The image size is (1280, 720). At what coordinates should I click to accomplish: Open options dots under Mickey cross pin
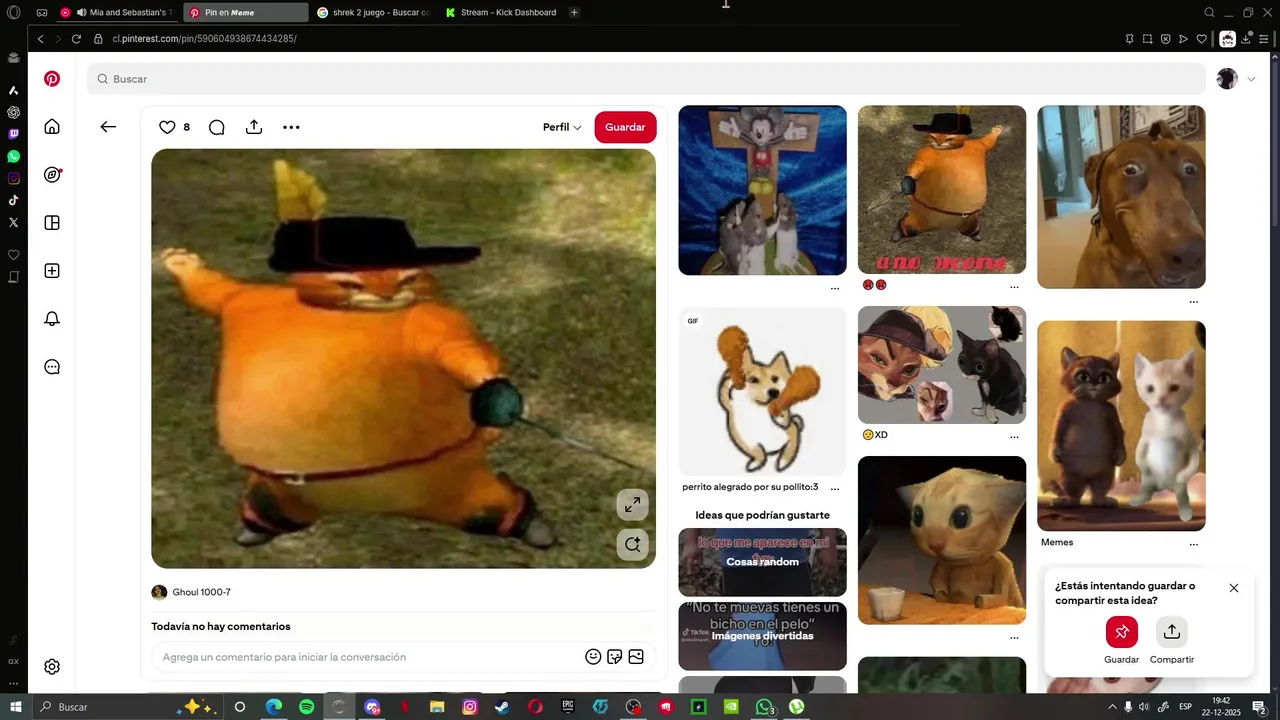click(835, 288)
